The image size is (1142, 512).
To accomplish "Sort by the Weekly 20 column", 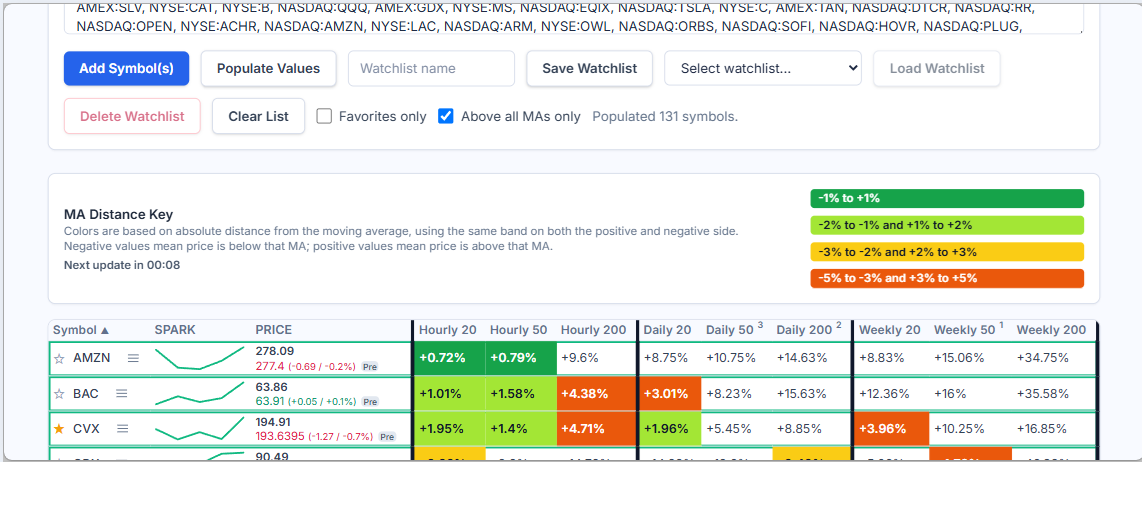I will click(x=889, y=330).
